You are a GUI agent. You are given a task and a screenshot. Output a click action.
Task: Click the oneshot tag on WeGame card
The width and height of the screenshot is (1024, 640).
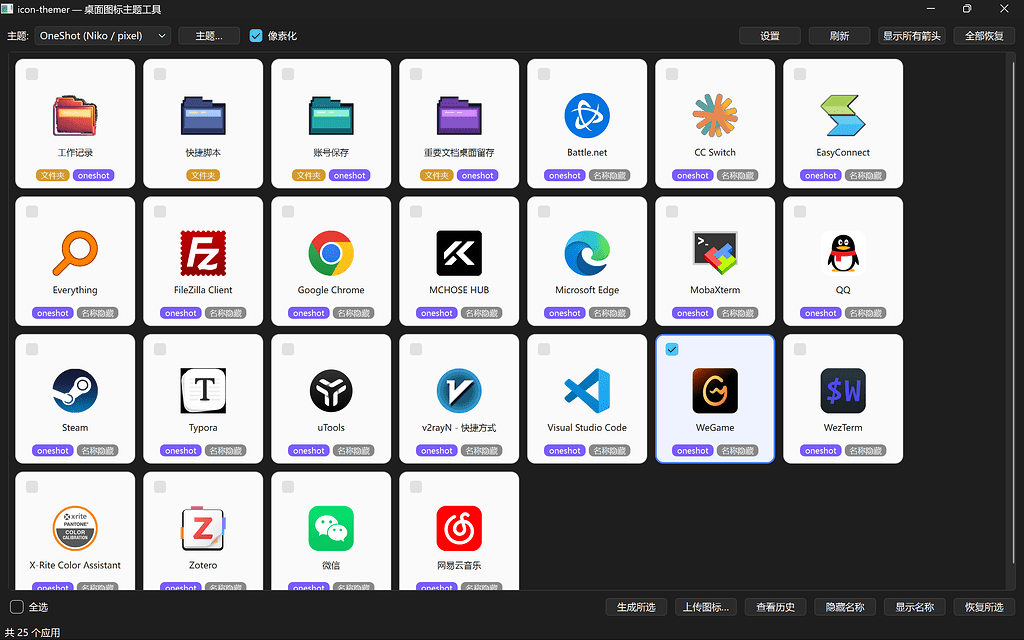coord(693,451)
